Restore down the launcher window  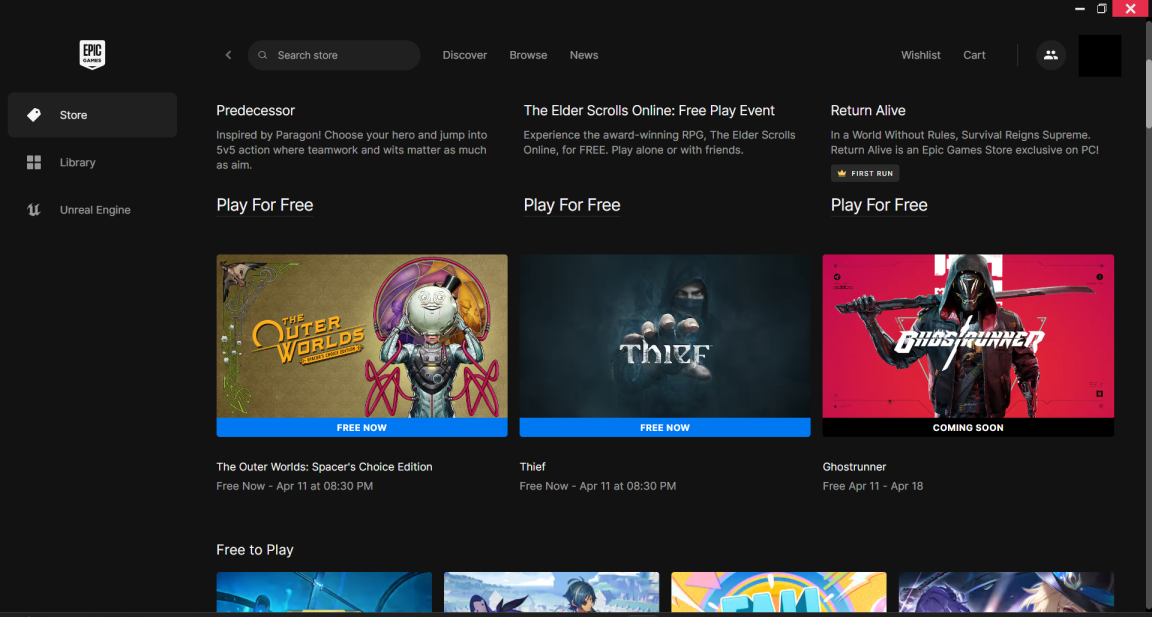pyautogui.click(x=1101, y=9)
